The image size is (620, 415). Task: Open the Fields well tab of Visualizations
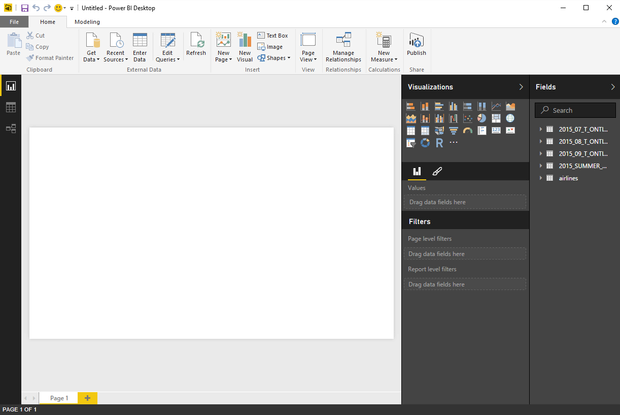[417, 171]
